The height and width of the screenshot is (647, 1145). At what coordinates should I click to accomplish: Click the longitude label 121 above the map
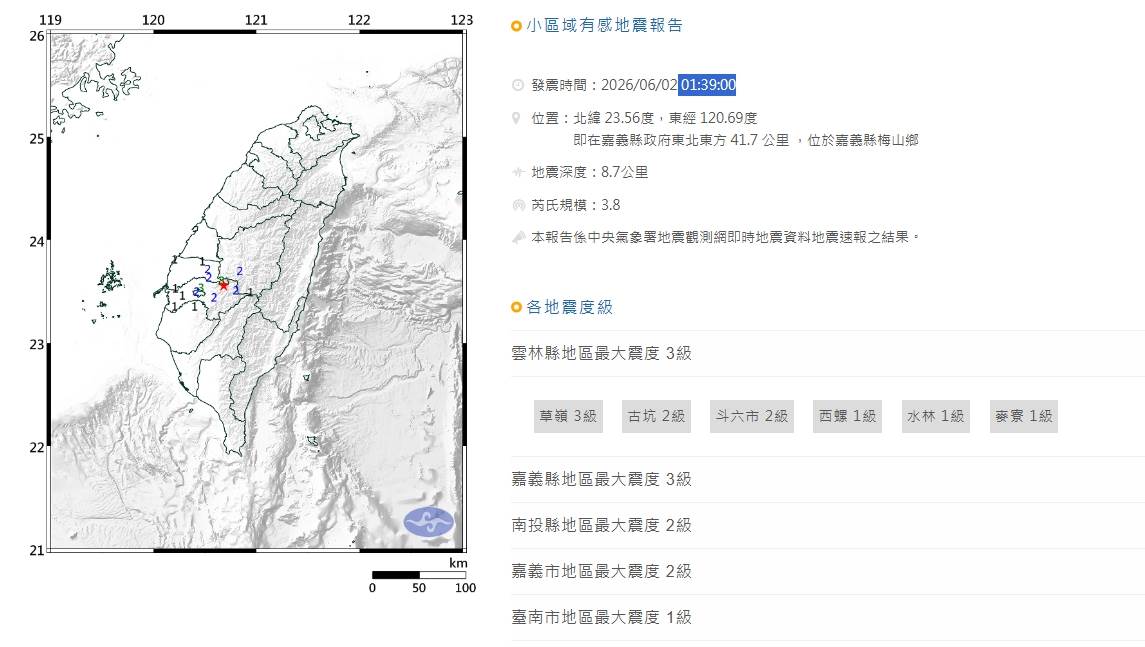coord(256,20)
